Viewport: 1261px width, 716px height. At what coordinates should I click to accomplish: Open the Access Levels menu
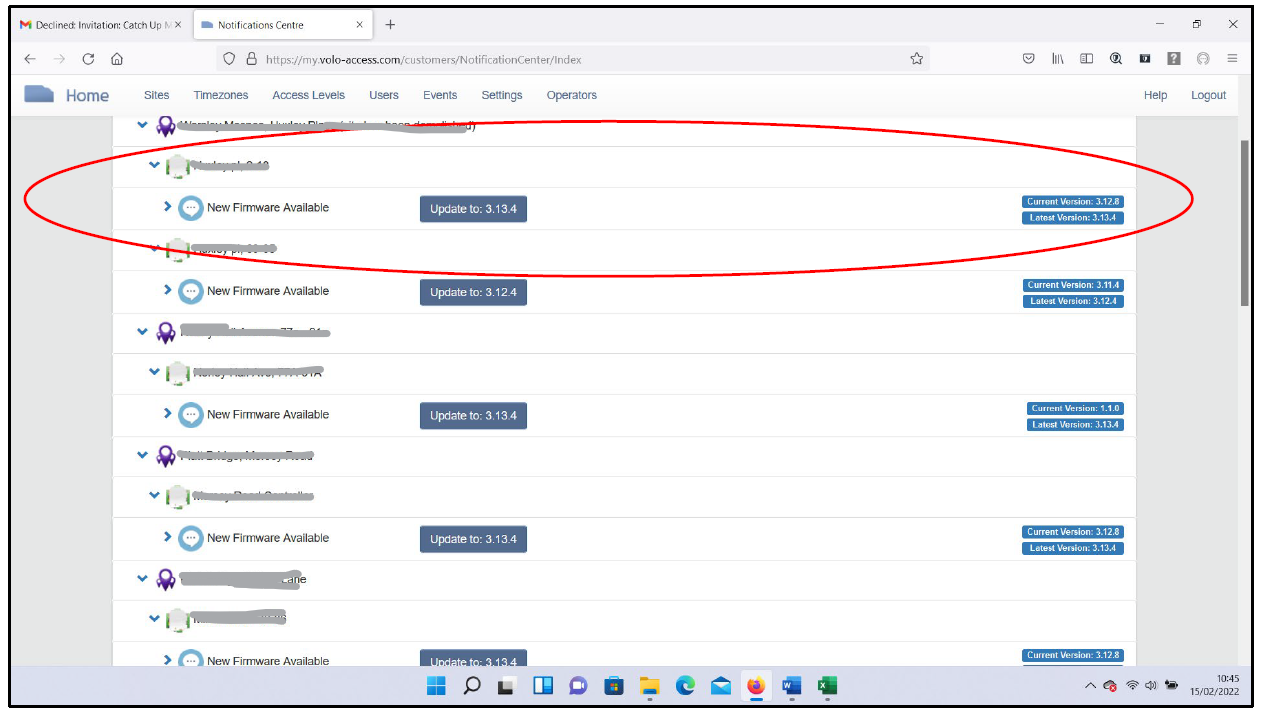pos(308,95)
